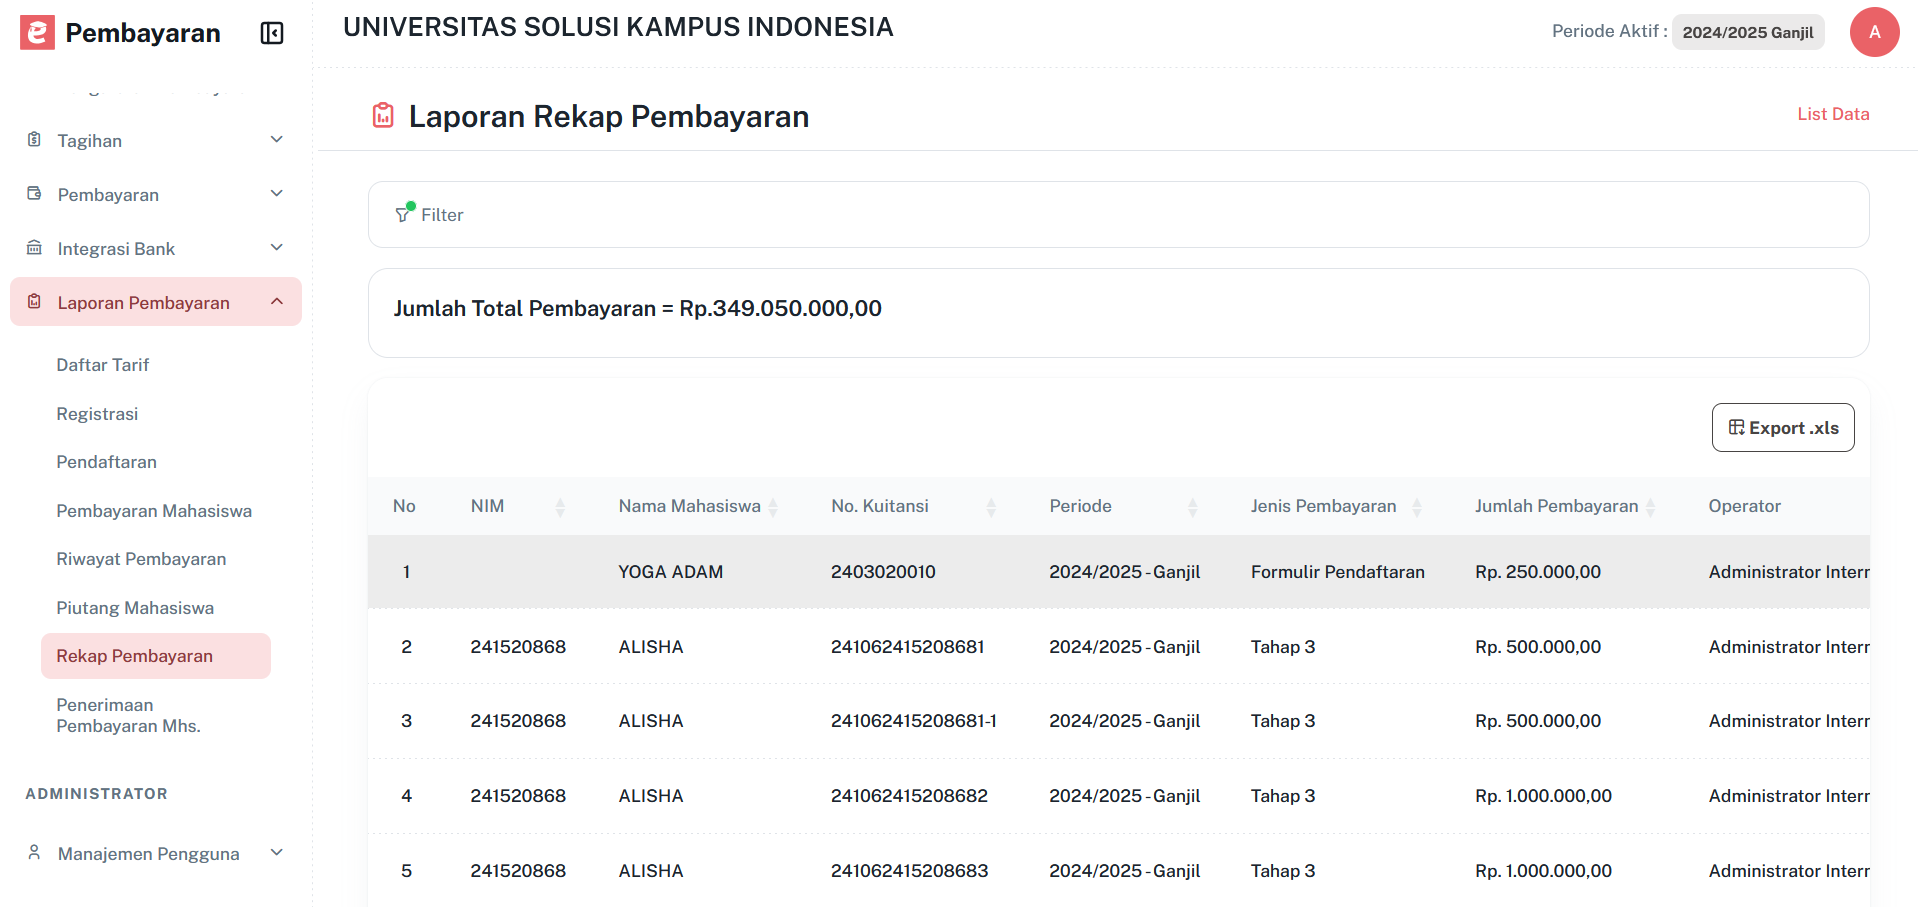Open Penerimaan Pembayaran Mhs. report
The height and width of the screenshot is (907, 1918).
pyautogui.click(x=128, y=715)
